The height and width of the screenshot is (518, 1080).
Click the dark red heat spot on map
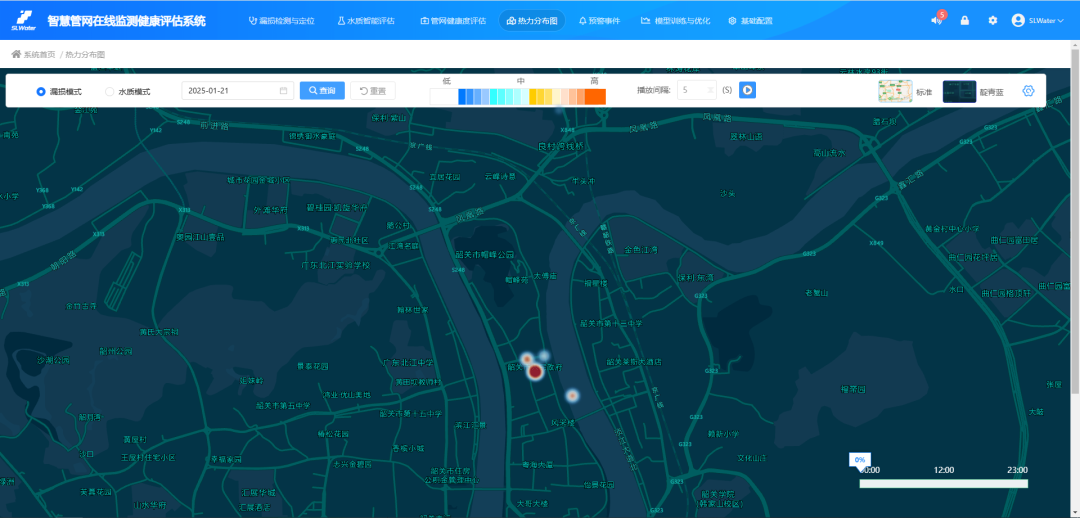pyautogui.click(x=535, y=372)
